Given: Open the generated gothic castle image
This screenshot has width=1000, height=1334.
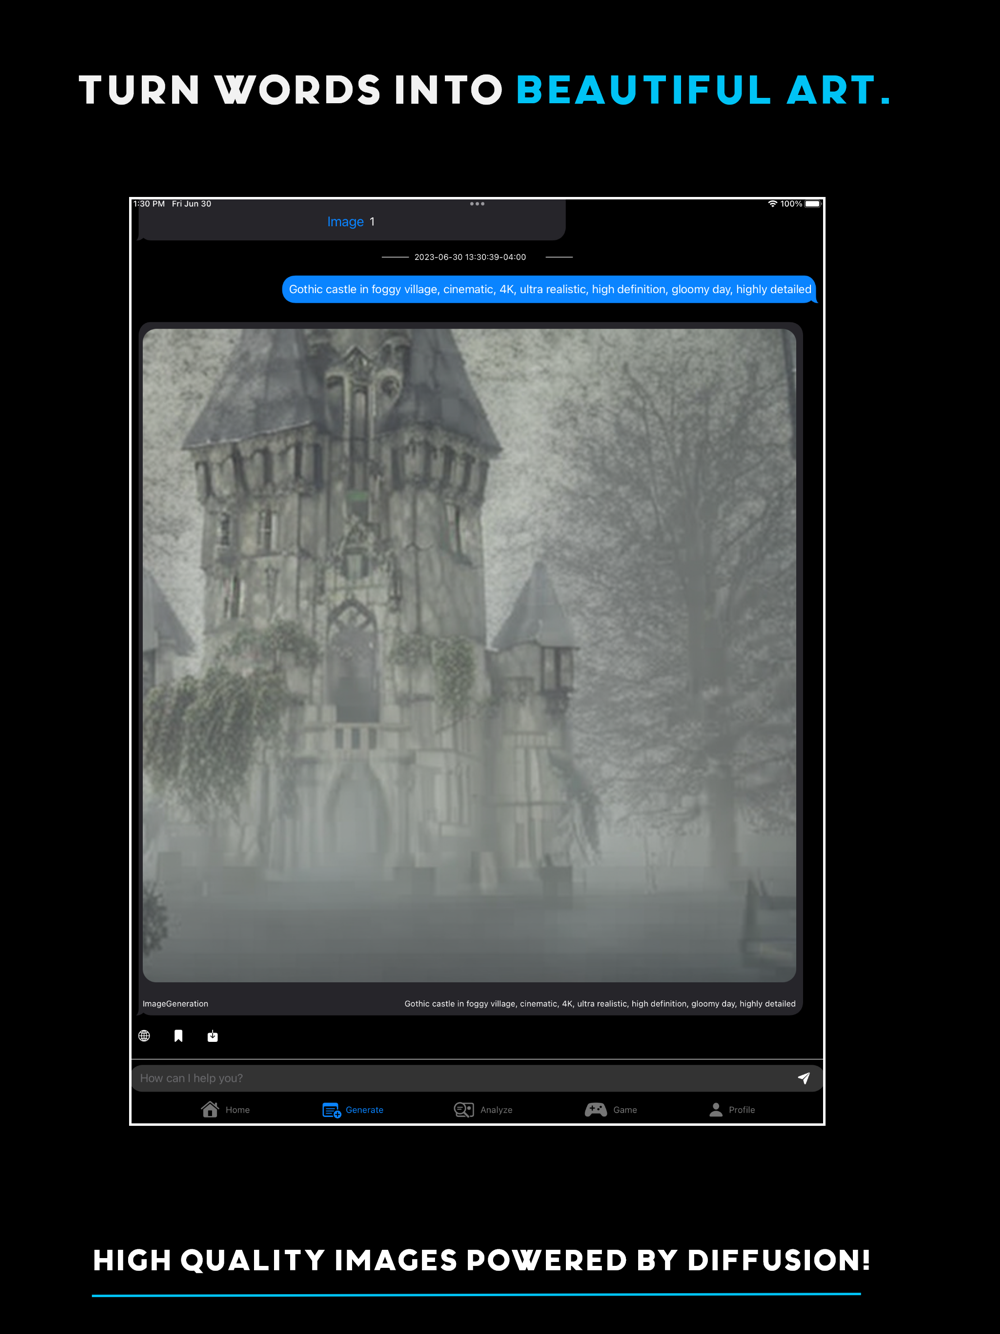Looking at the screenshot, I should (469, 655).
